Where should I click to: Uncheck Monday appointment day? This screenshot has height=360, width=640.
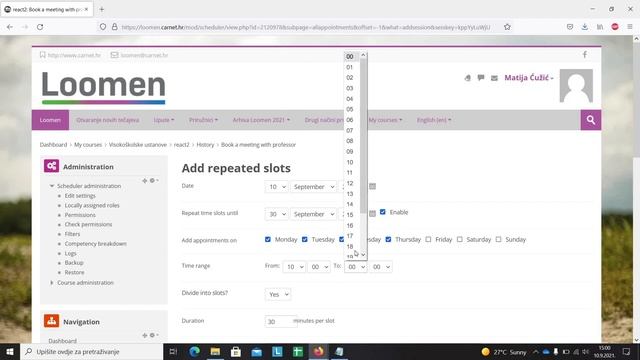click(x=268, y=239)
